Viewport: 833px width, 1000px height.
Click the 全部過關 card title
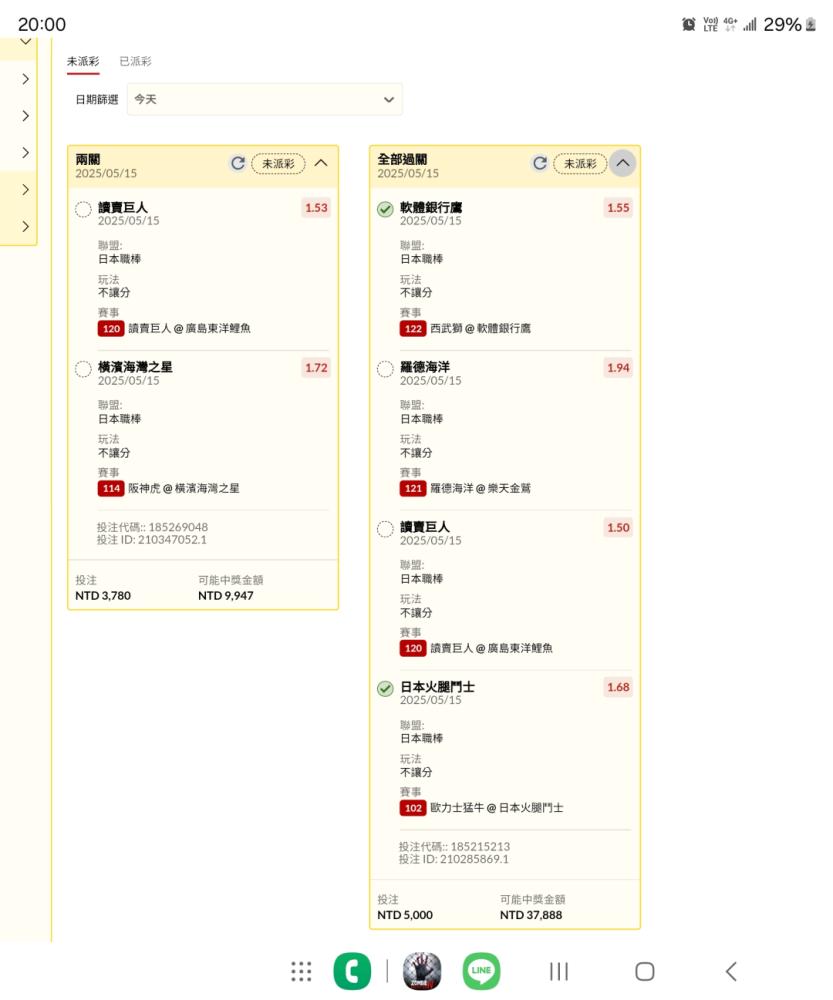pyautogui.click(x=402, y=159)
